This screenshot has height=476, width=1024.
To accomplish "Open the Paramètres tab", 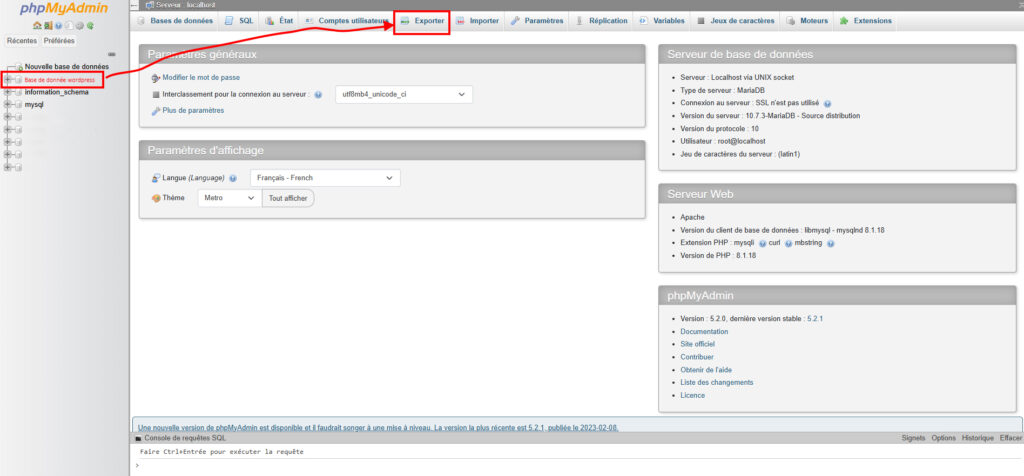I will 537,21.
